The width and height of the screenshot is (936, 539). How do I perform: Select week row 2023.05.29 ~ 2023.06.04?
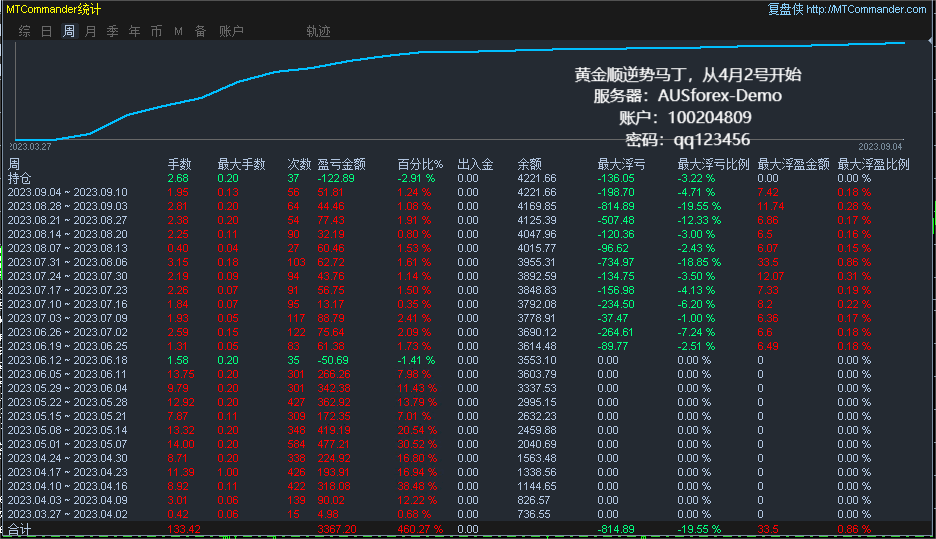pyautogui.click(x=67, y=389)
